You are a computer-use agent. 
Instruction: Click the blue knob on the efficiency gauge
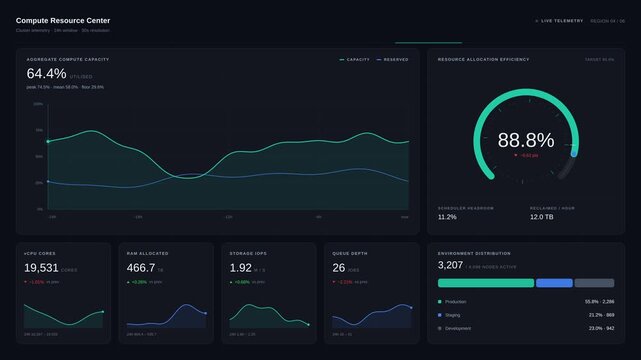[x=574, y=154]
